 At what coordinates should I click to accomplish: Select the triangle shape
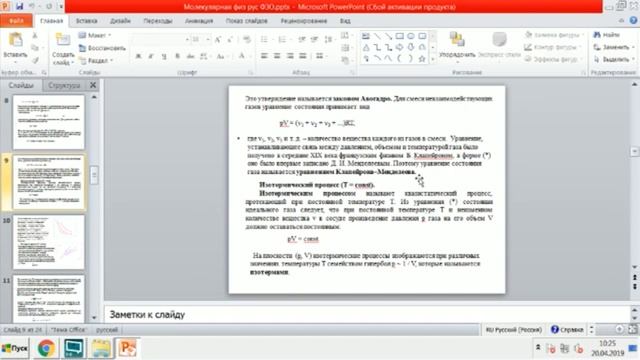click(366, 48)
